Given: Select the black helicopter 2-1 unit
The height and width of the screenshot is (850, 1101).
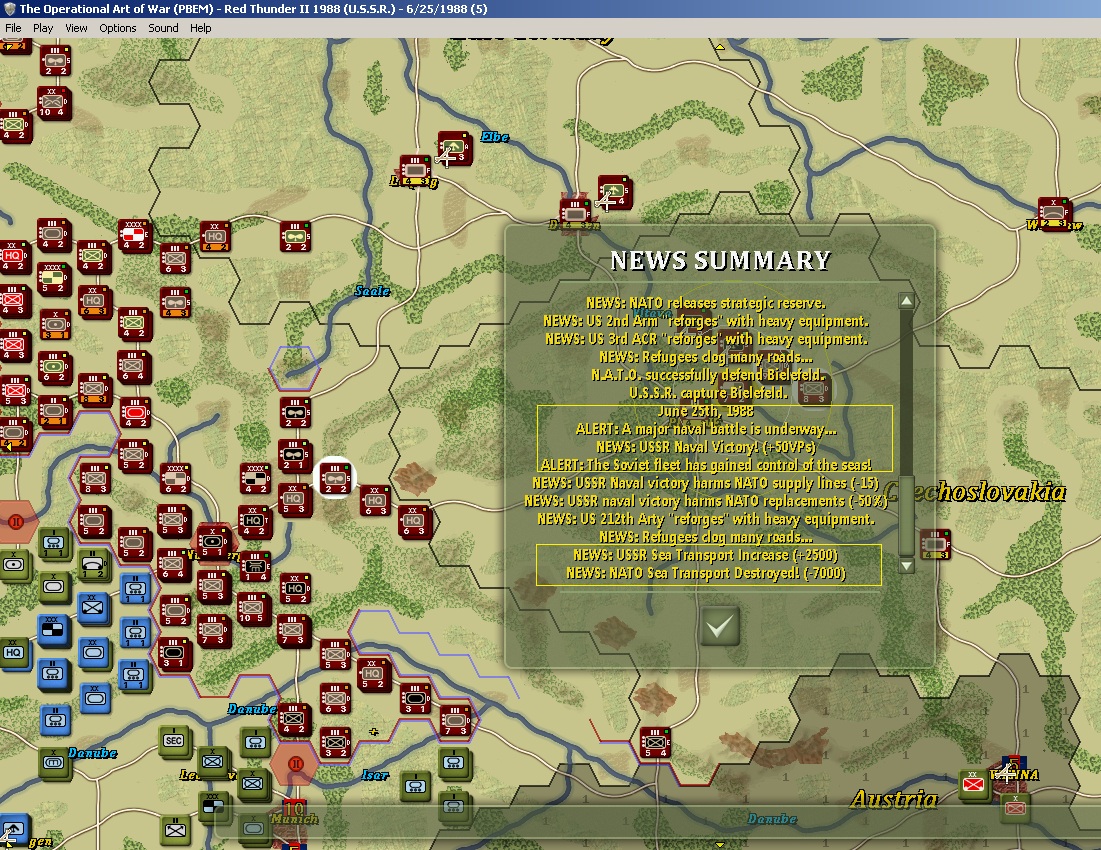Looking at the screenshot, I should (x=294, y=456).
